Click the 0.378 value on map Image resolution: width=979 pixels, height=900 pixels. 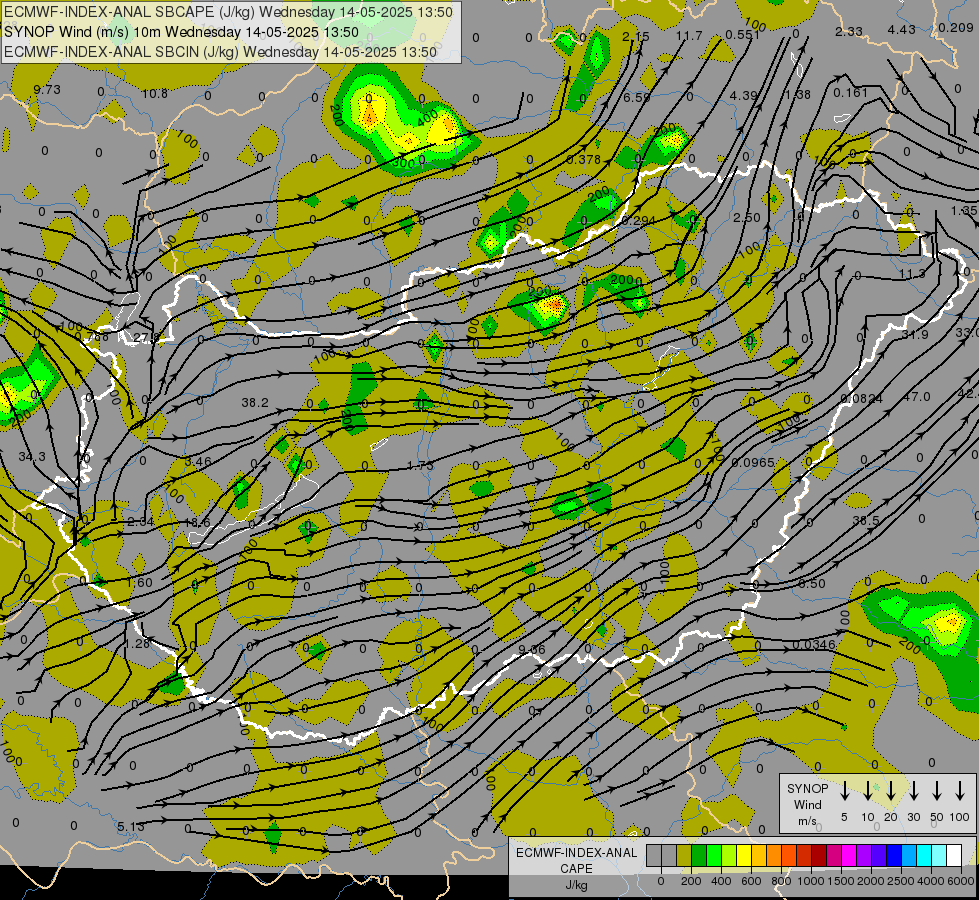(x=584, y=160)
